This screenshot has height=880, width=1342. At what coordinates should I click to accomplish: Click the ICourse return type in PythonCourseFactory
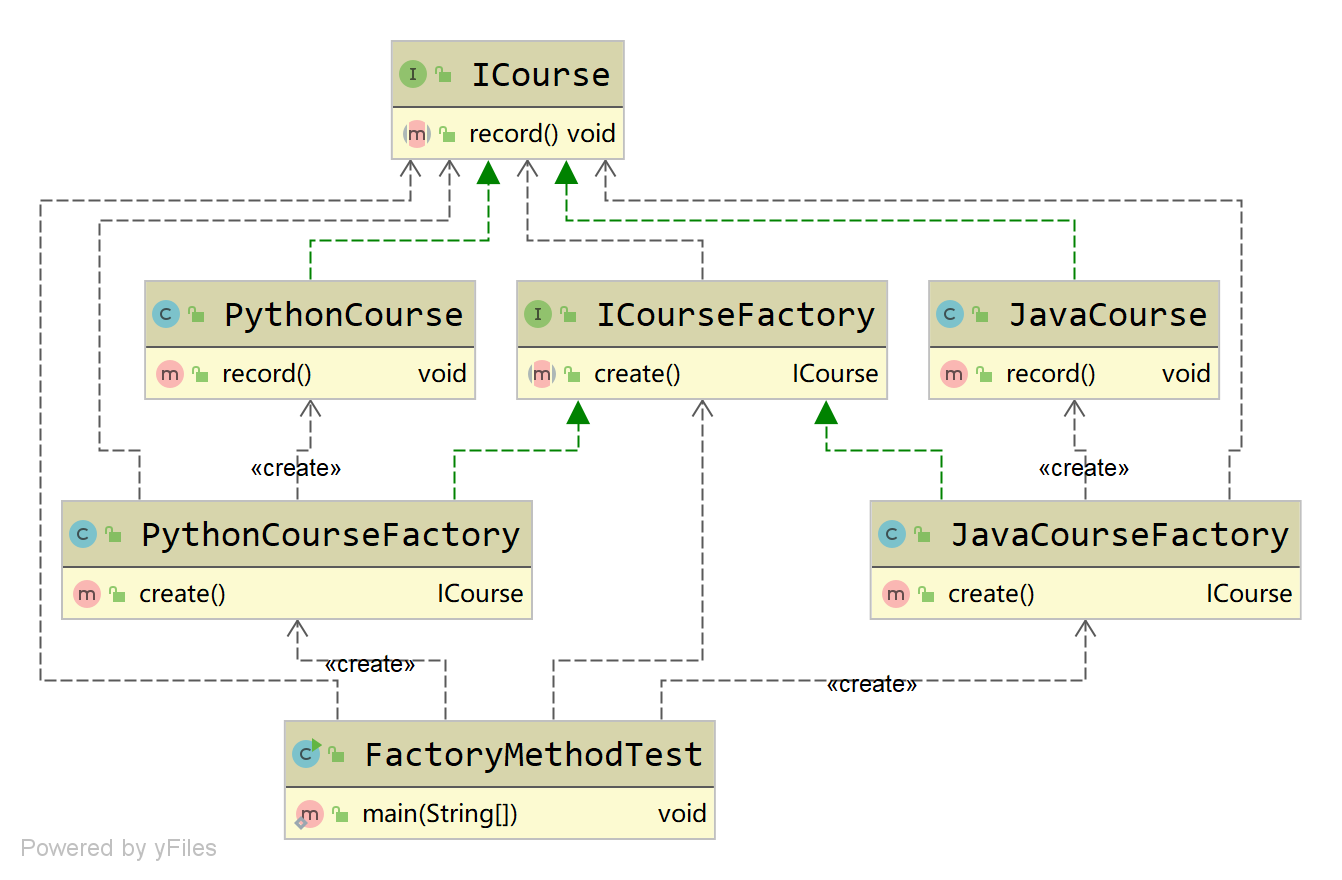481,594
